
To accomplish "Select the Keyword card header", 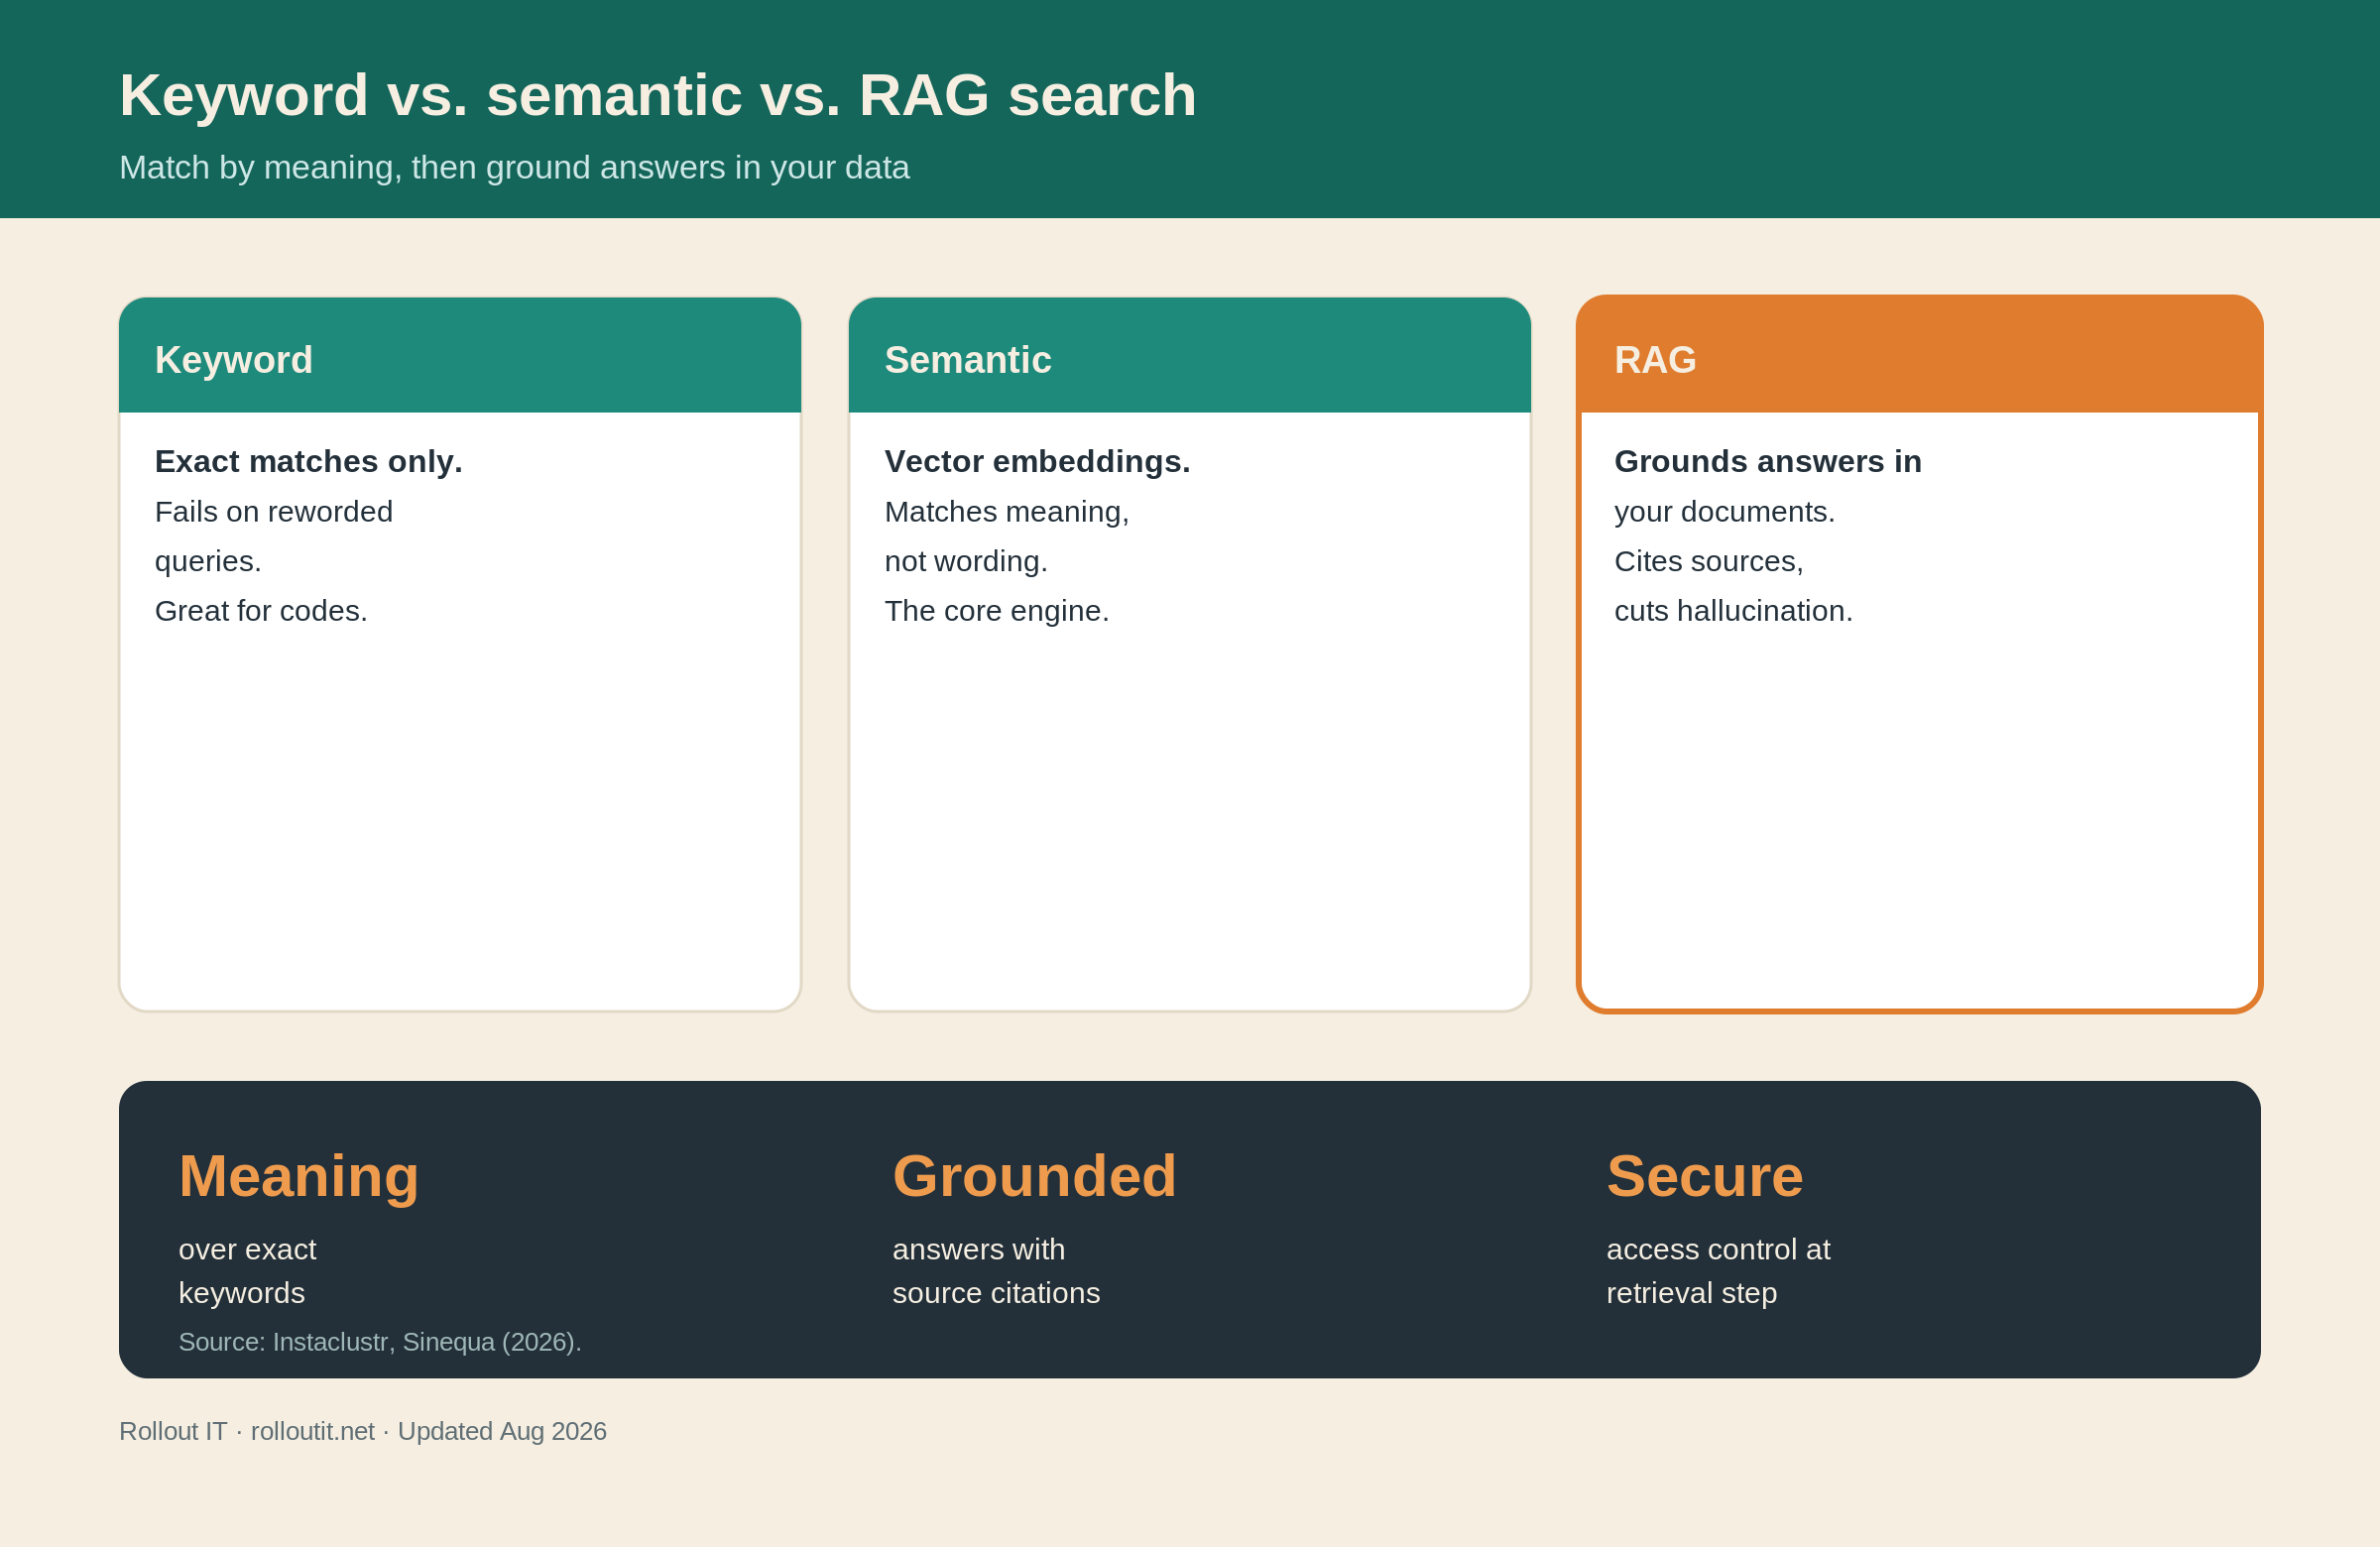I will click(460, 355).
